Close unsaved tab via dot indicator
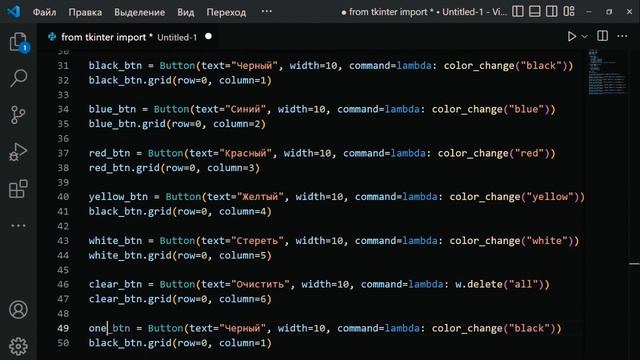Viewport: 640px width, 360px height. click(x=208, y=36)
